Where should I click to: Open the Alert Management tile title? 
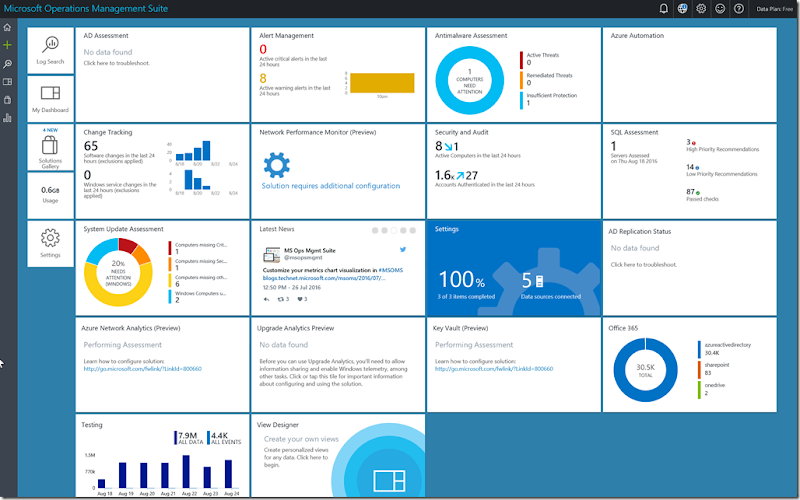pos(286,36)
